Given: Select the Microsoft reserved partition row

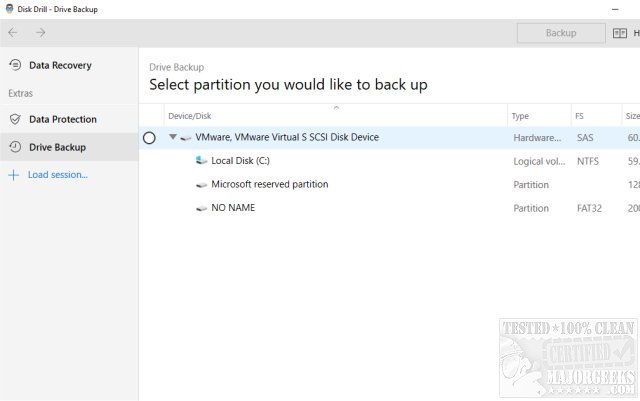Looking at the screenshot, I should pos(269,184).
